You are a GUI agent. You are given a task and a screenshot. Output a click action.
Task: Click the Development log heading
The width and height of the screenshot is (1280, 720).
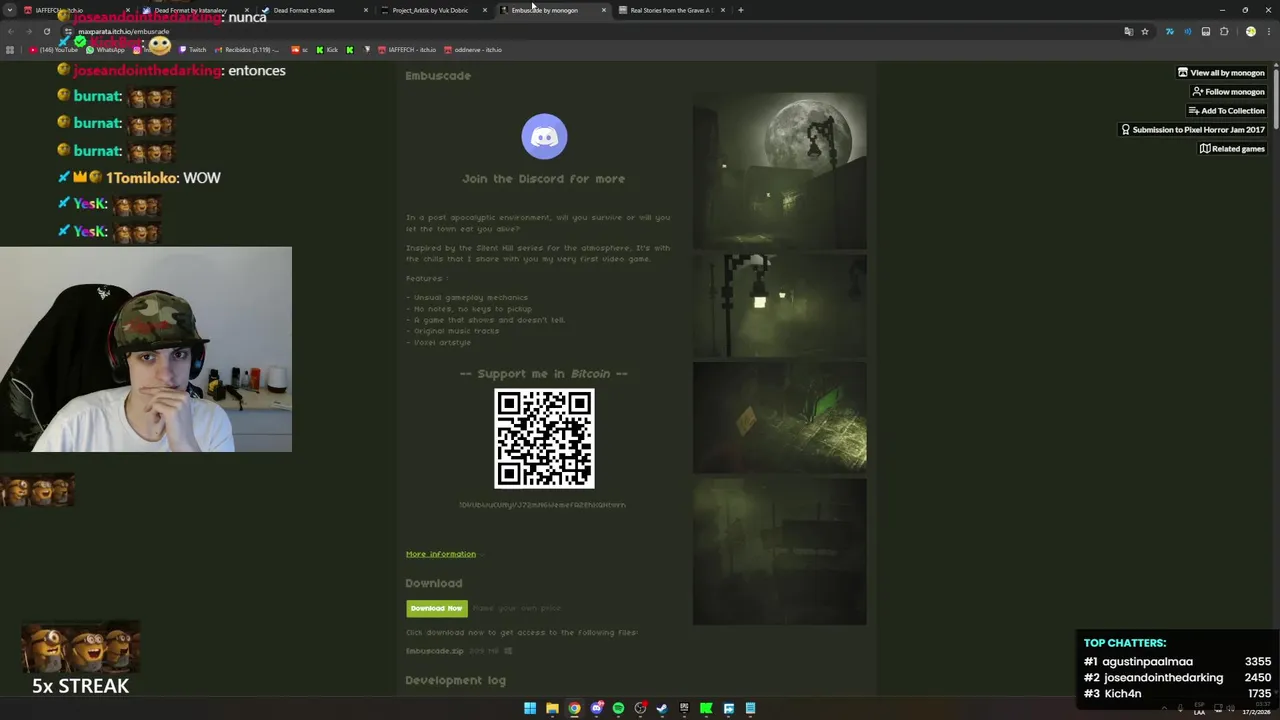tap(455, 680)
